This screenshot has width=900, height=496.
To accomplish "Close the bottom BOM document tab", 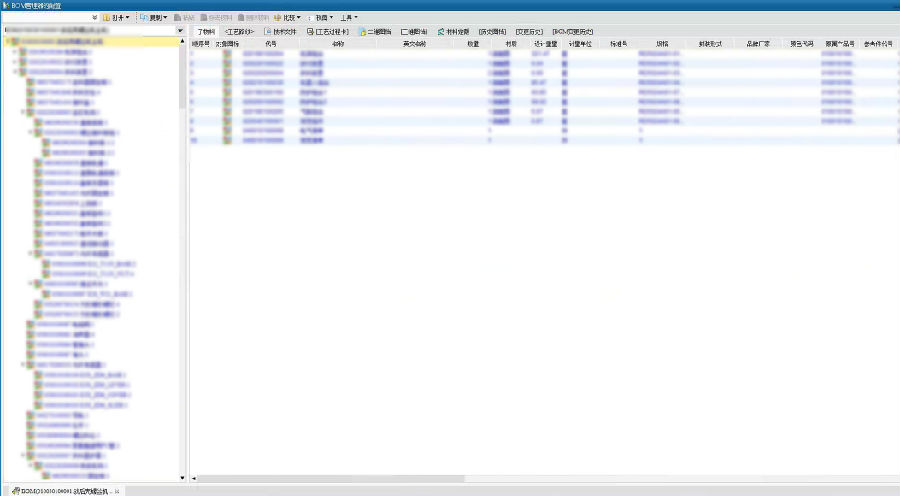I will tap(117, 491).
